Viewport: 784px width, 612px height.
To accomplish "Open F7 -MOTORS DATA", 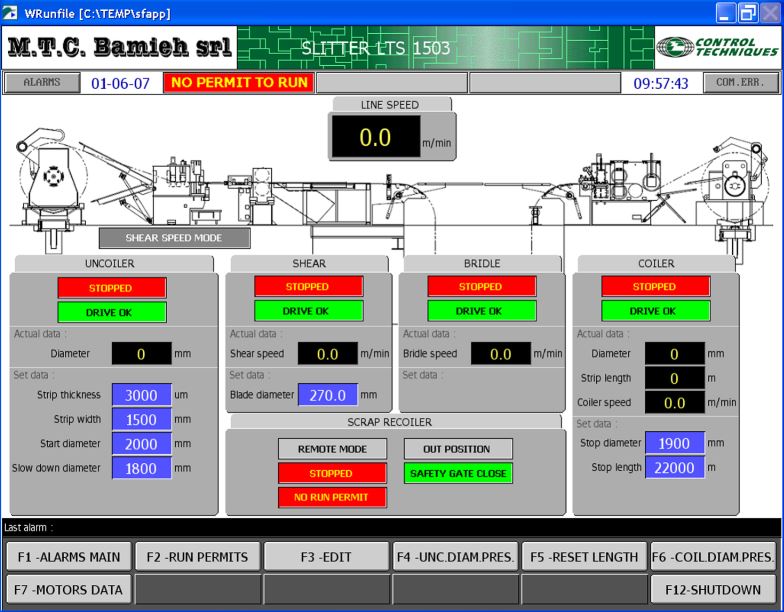I will click(x=69, y=590).
